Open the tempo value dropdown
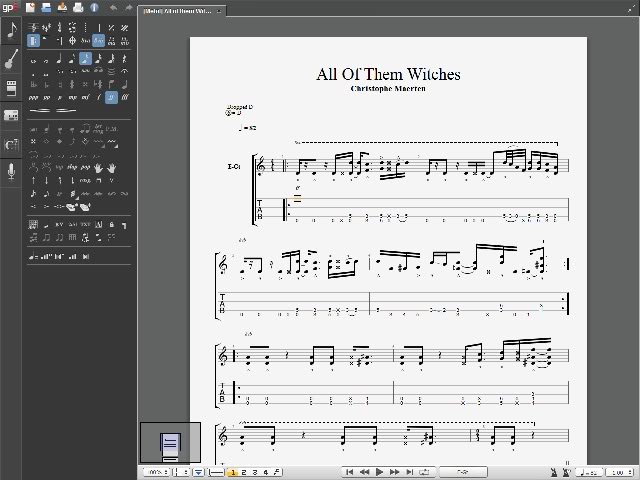The image size is (640, 480). click(590, 473)
